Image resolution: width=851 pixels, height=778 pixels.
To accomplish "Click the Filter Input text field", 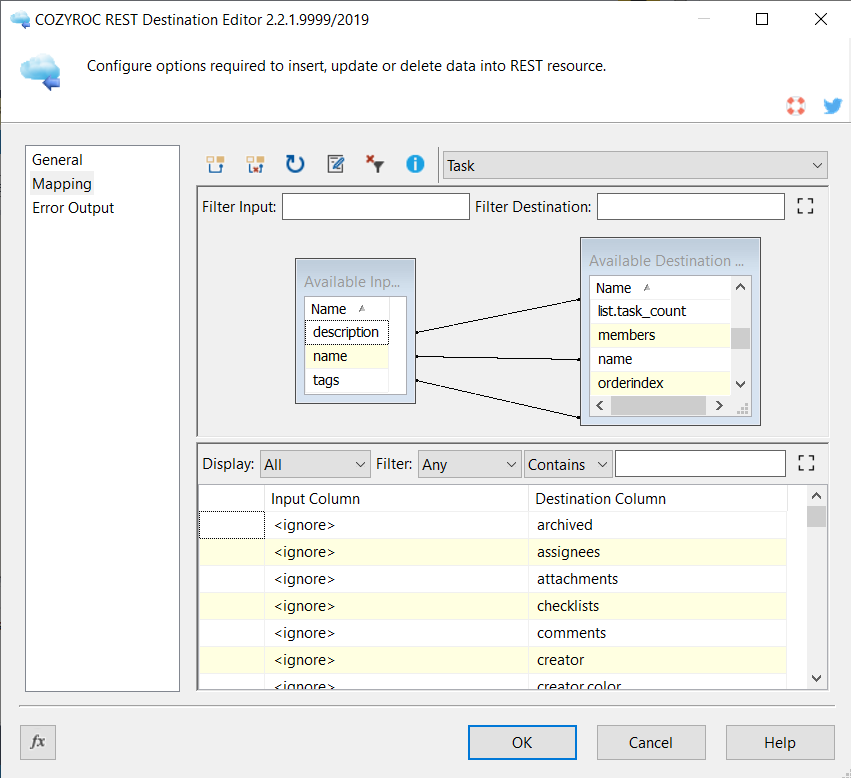I will click(375, 205).
